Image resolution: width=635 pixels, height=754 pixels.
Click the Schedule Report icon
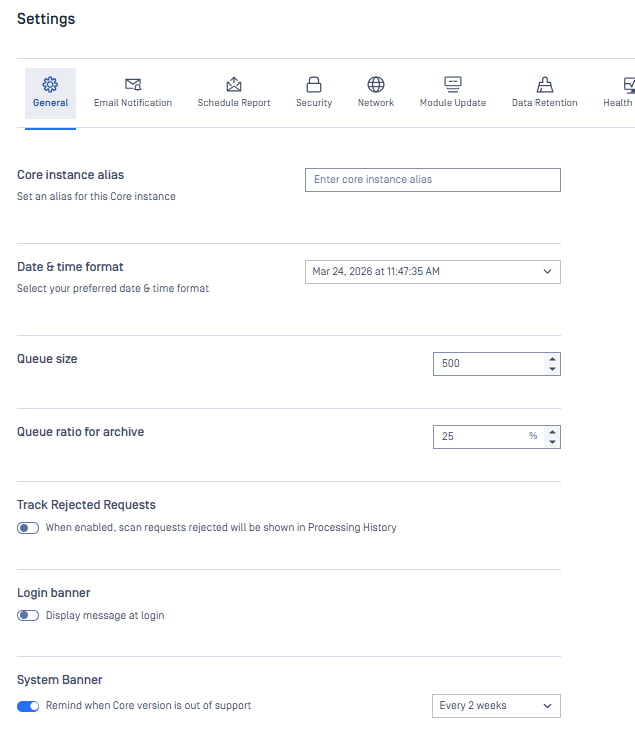click(234, 84)
